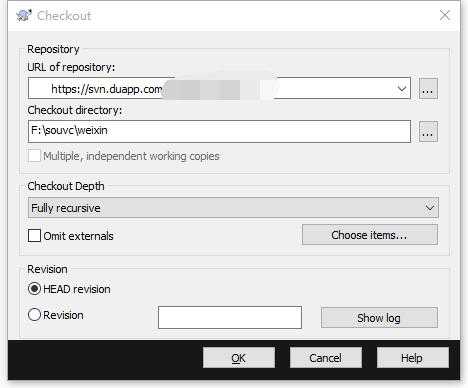Viewport: 468px width, 388px height.
Task: Close the Checkout dialog
Action: tap(445, 15)
